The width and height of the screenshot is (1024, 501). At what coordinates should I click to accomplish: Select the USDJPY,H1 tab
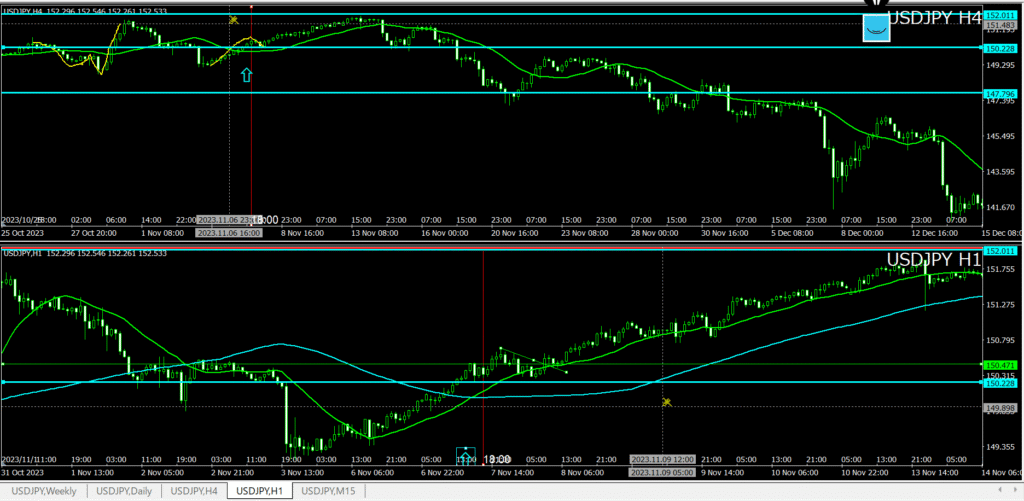pyautogui.click(x=263, y=491)
